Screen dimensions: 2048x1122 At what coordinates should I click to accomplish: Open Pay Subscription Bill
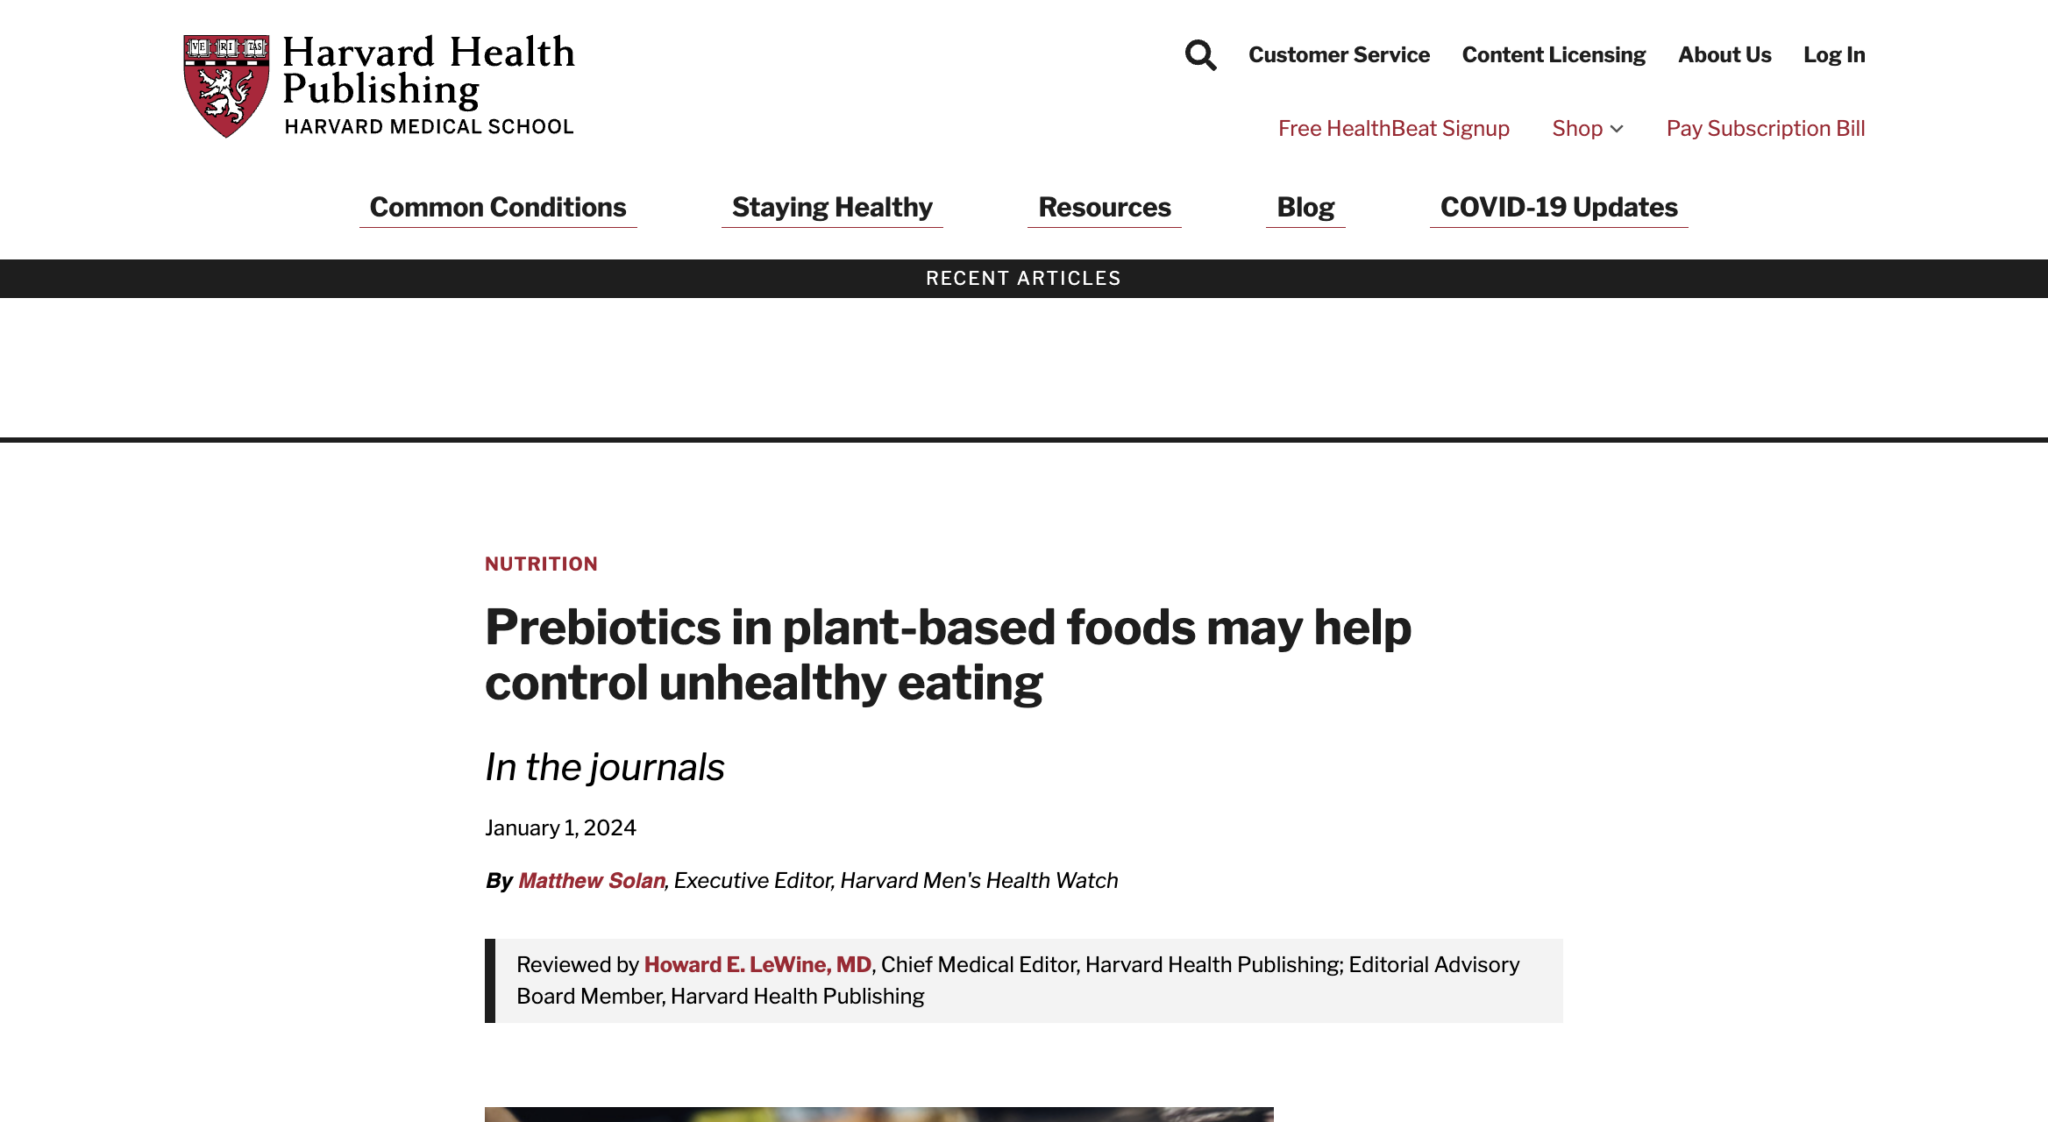click(1765, 128)
